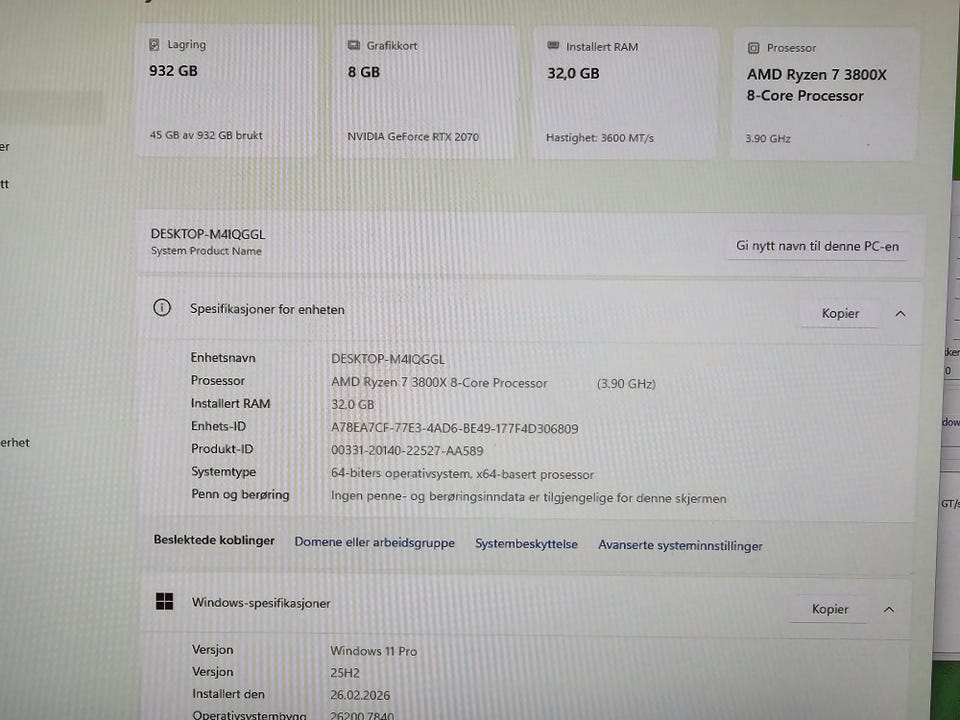Click the 3.90 GHz text in Prosessor card
The width and height of the screenshot is (960, 720).
point(768,138)
